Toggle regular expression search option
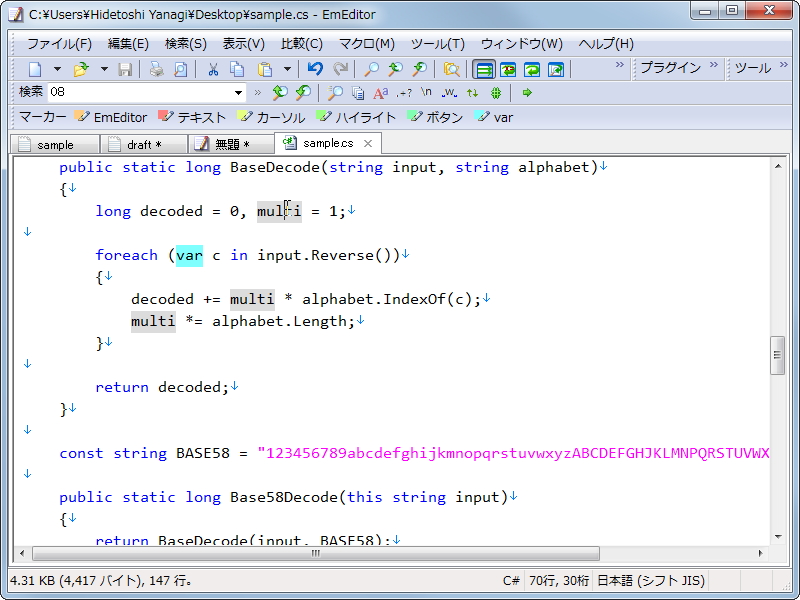 point(404,92)
